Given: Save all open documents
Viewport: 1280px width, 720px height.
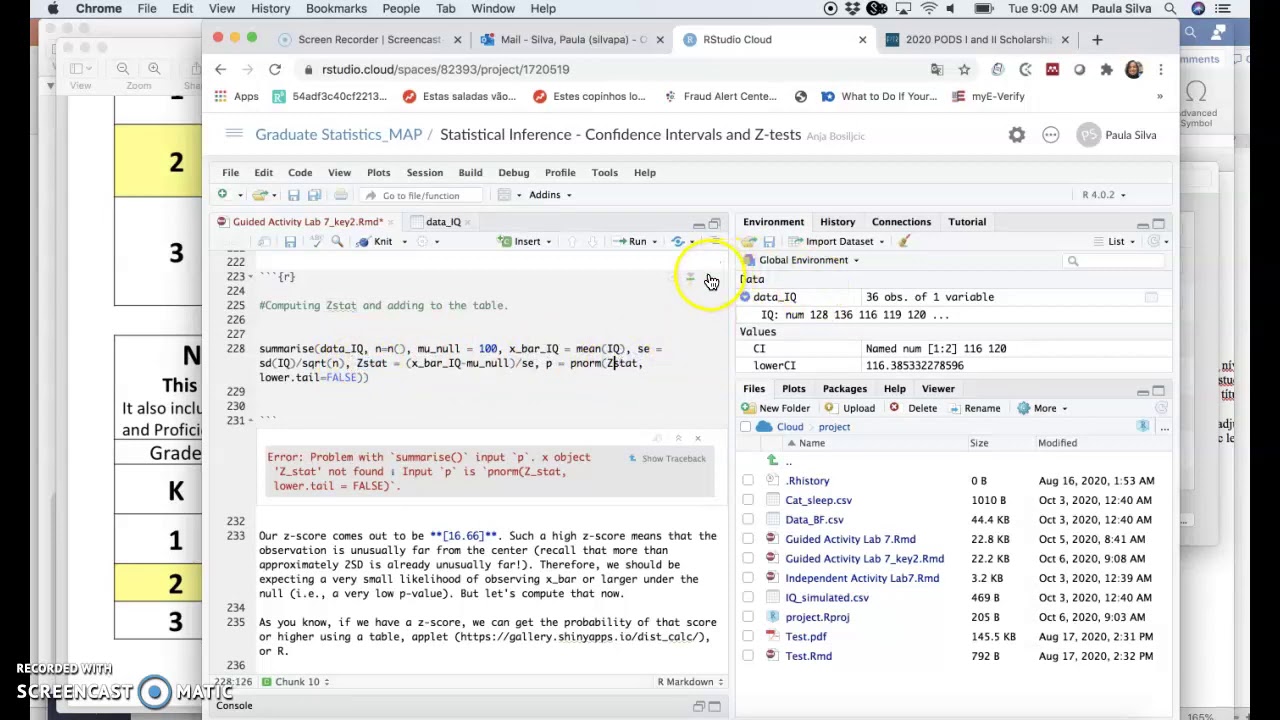Looking at the screenshot, I should 314,195.
